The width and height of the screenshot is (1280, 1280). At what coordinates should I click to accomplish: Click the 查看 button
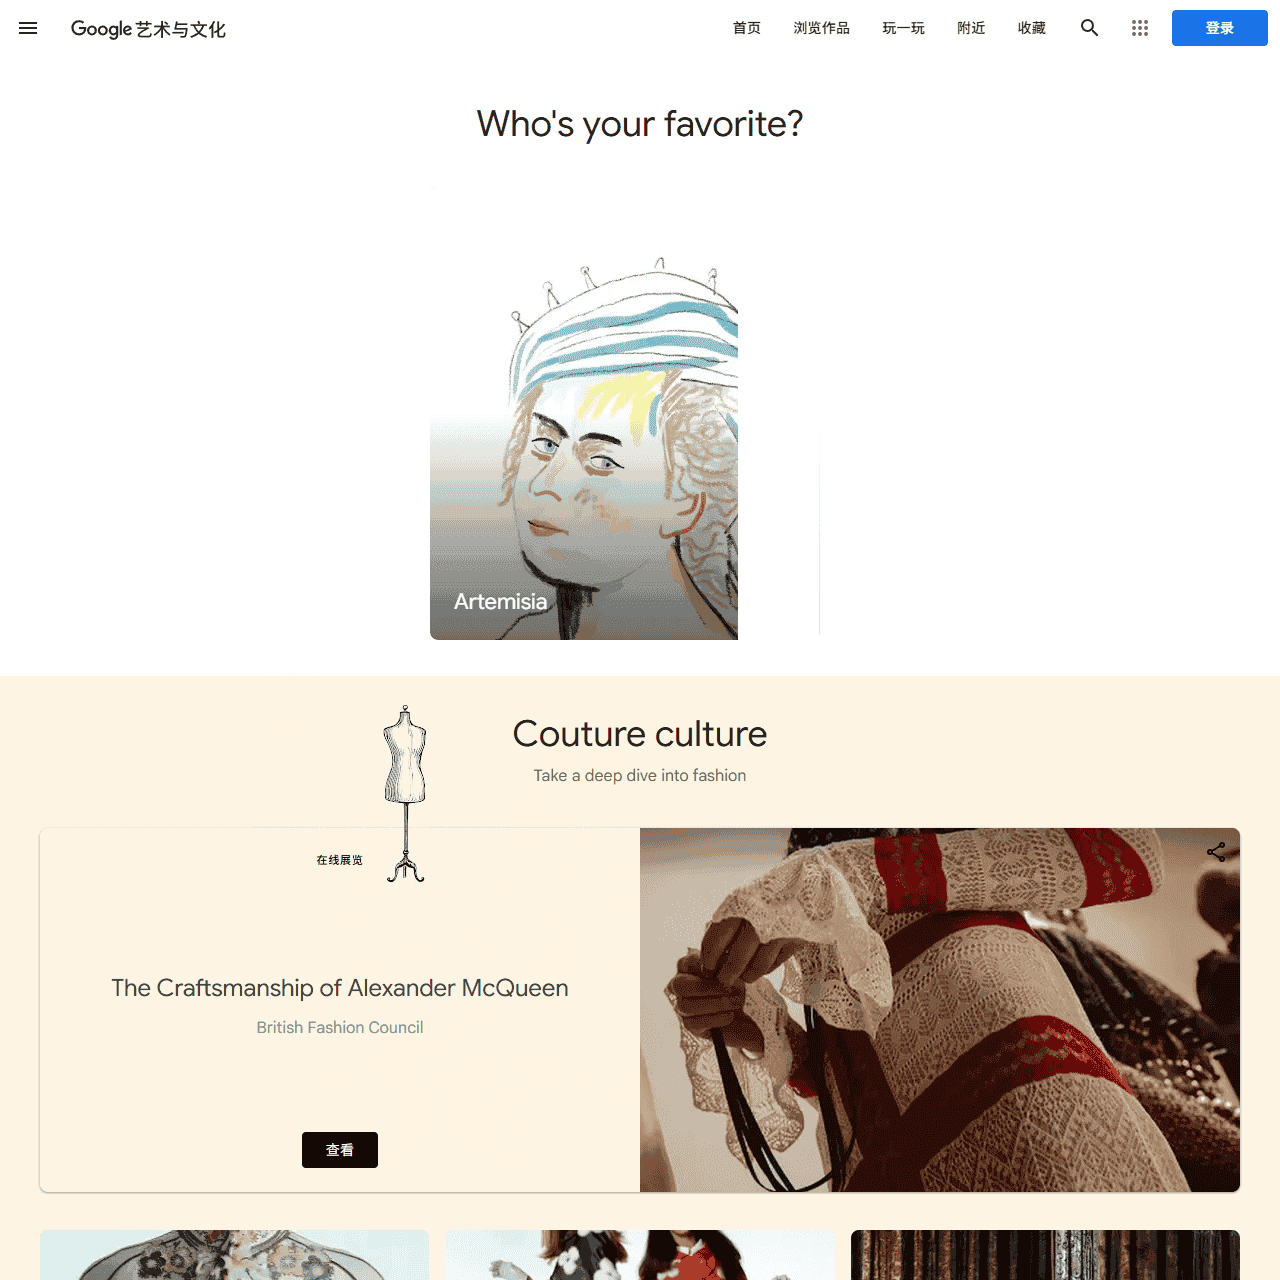point(340,1150)
